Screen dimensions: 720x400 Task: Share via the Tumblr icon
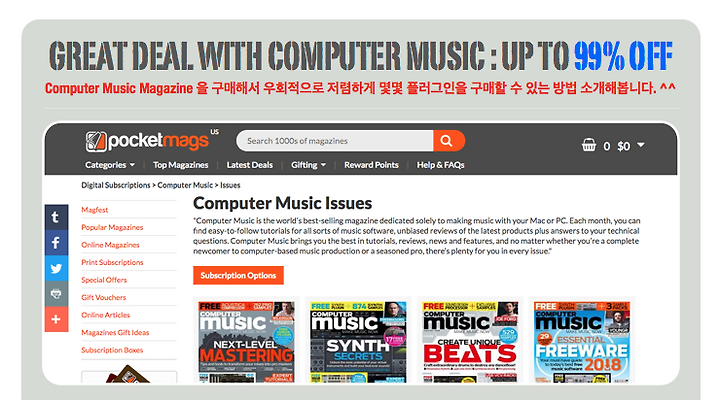pyautogui.click(x=56, y=217)
